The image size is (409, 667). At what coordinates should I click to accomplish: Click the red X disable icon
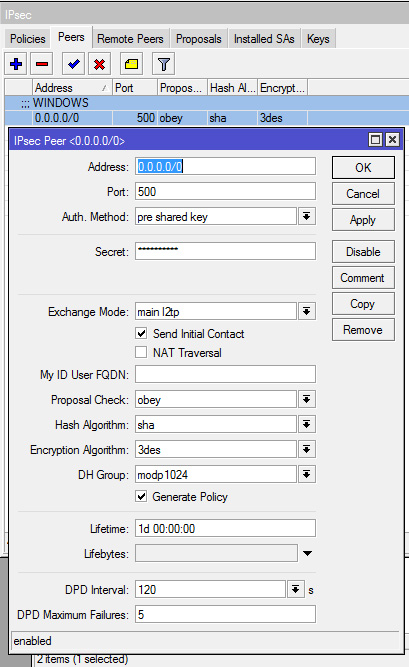(x=100, y=64)
